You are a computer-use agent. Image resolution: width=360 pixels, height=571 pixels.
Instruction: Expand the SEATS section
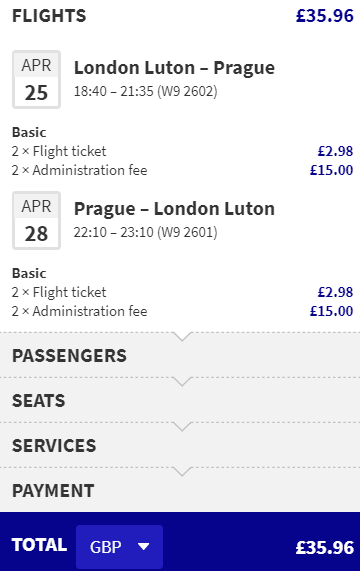tap(180, 401)
